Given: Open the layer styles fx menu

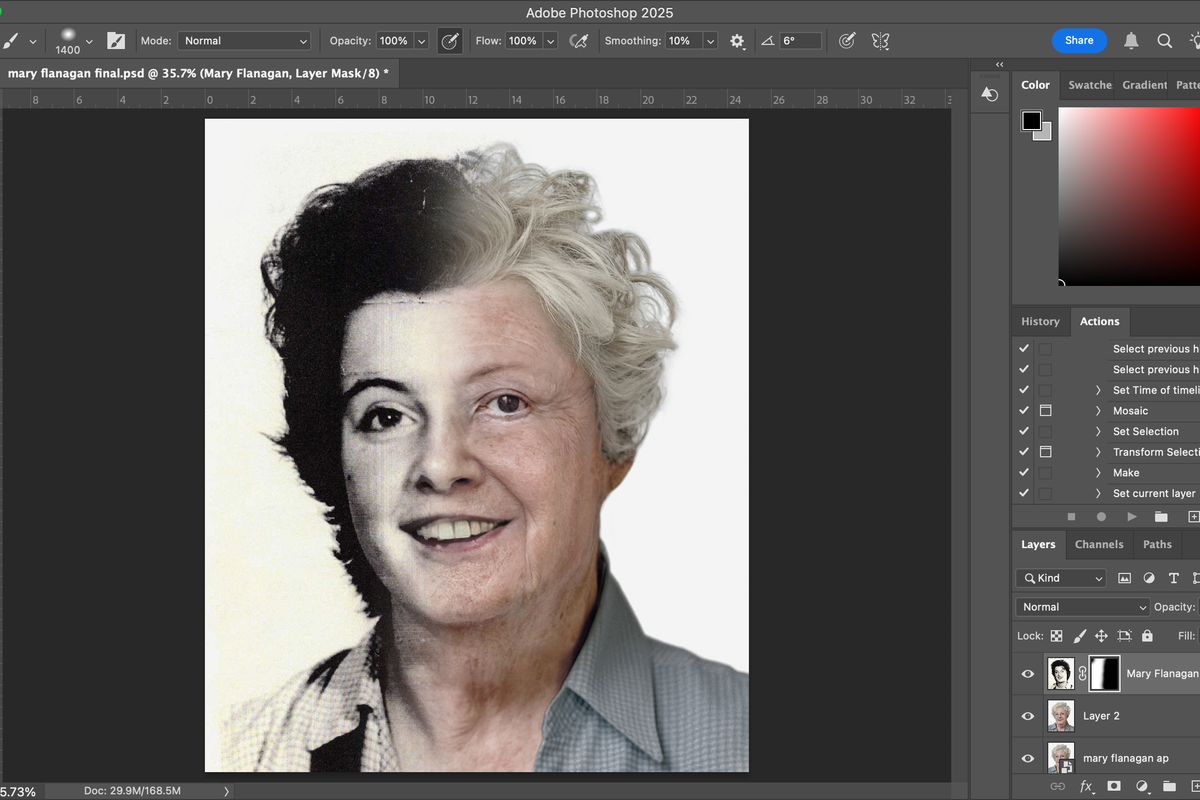Looking at the screenshot, I should [x=1086, y=786].
